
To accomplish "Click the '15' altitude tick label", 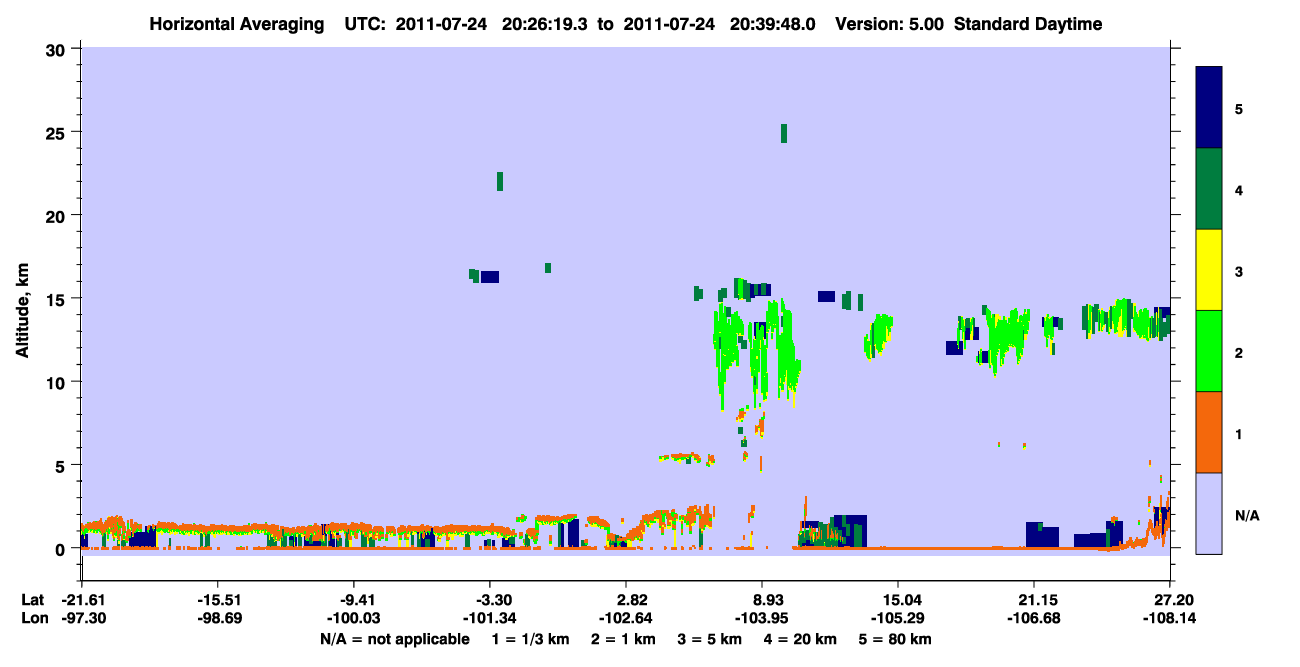I will click(x=58, y=299).
